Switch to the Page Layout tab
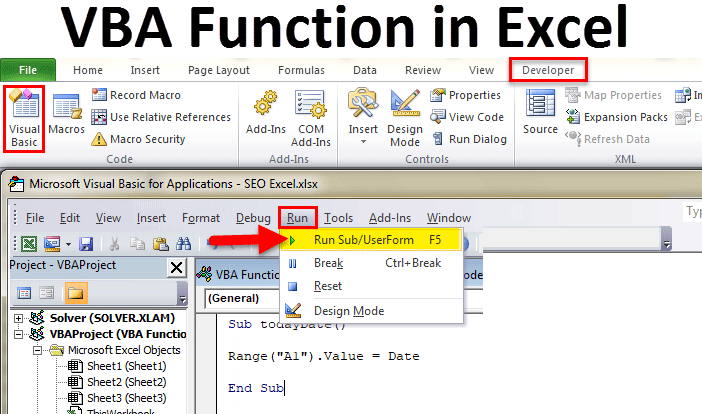The width and height of the screenshot is (702, 414). (219, 70)
